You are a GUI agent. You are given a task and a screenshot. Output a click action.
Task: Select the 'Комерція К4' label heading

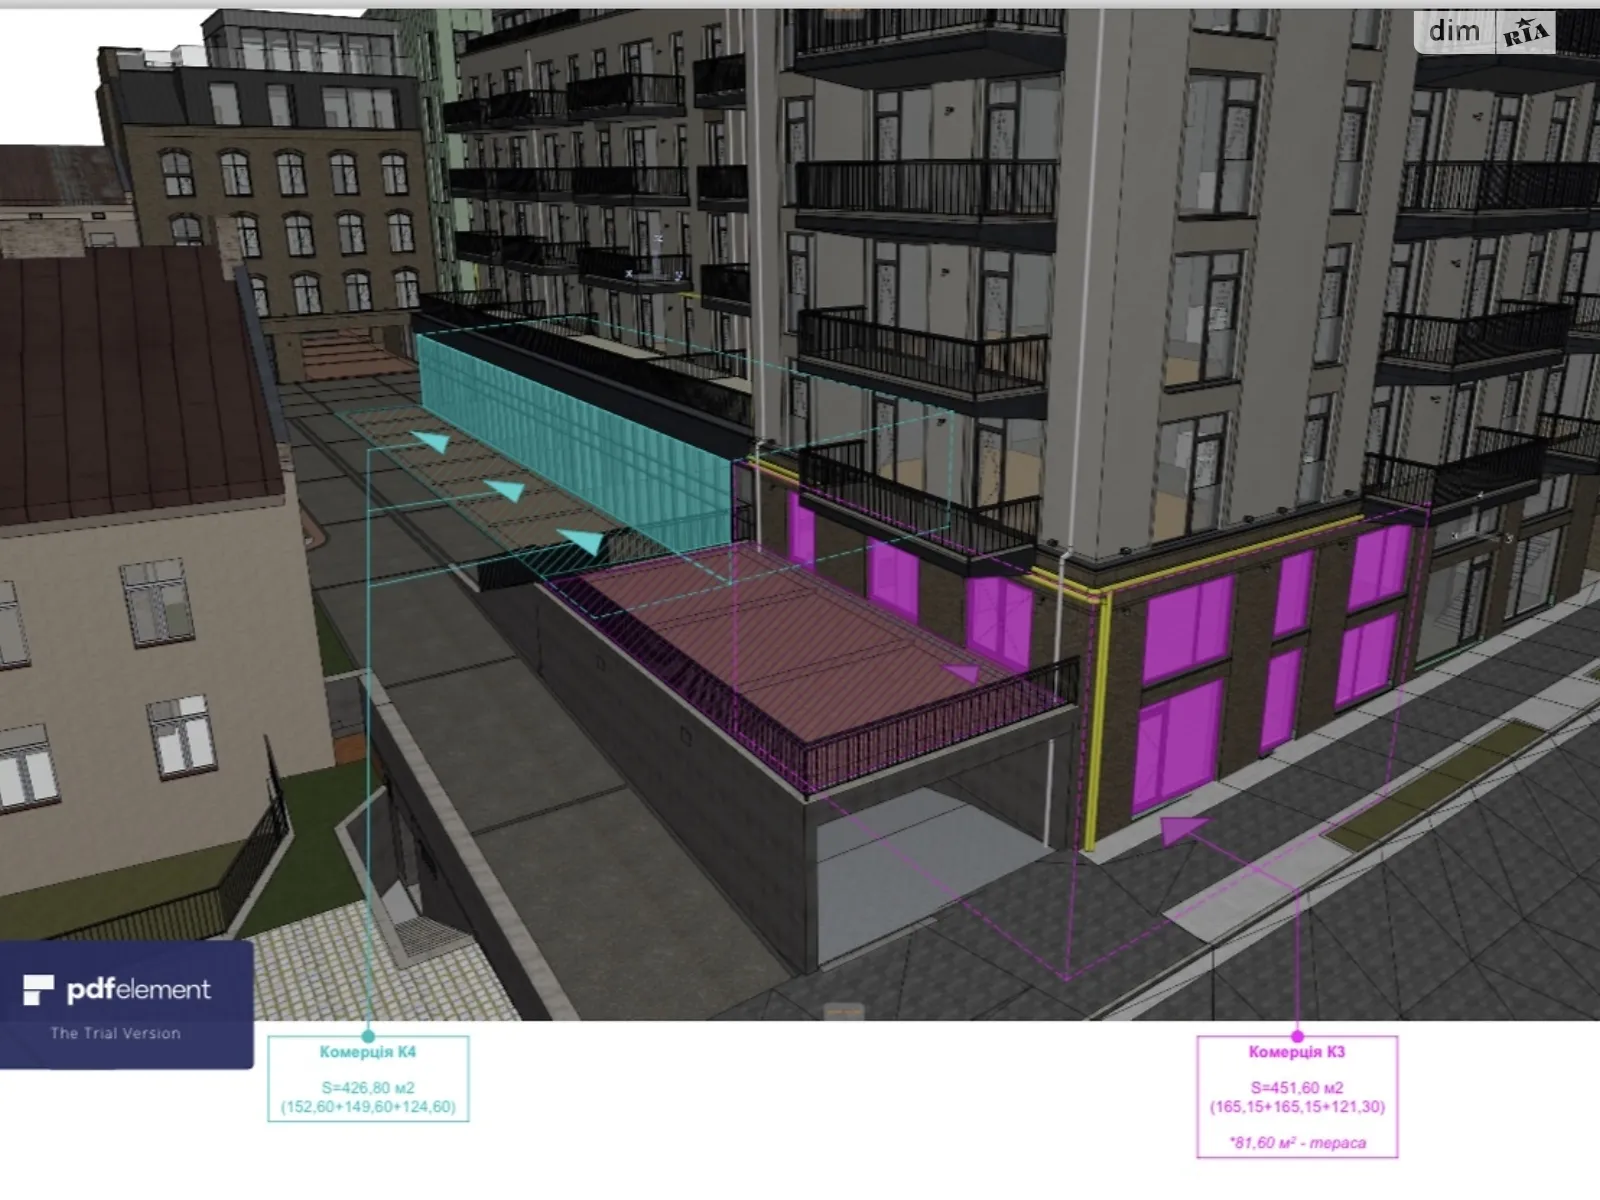tap(367, 1052)
